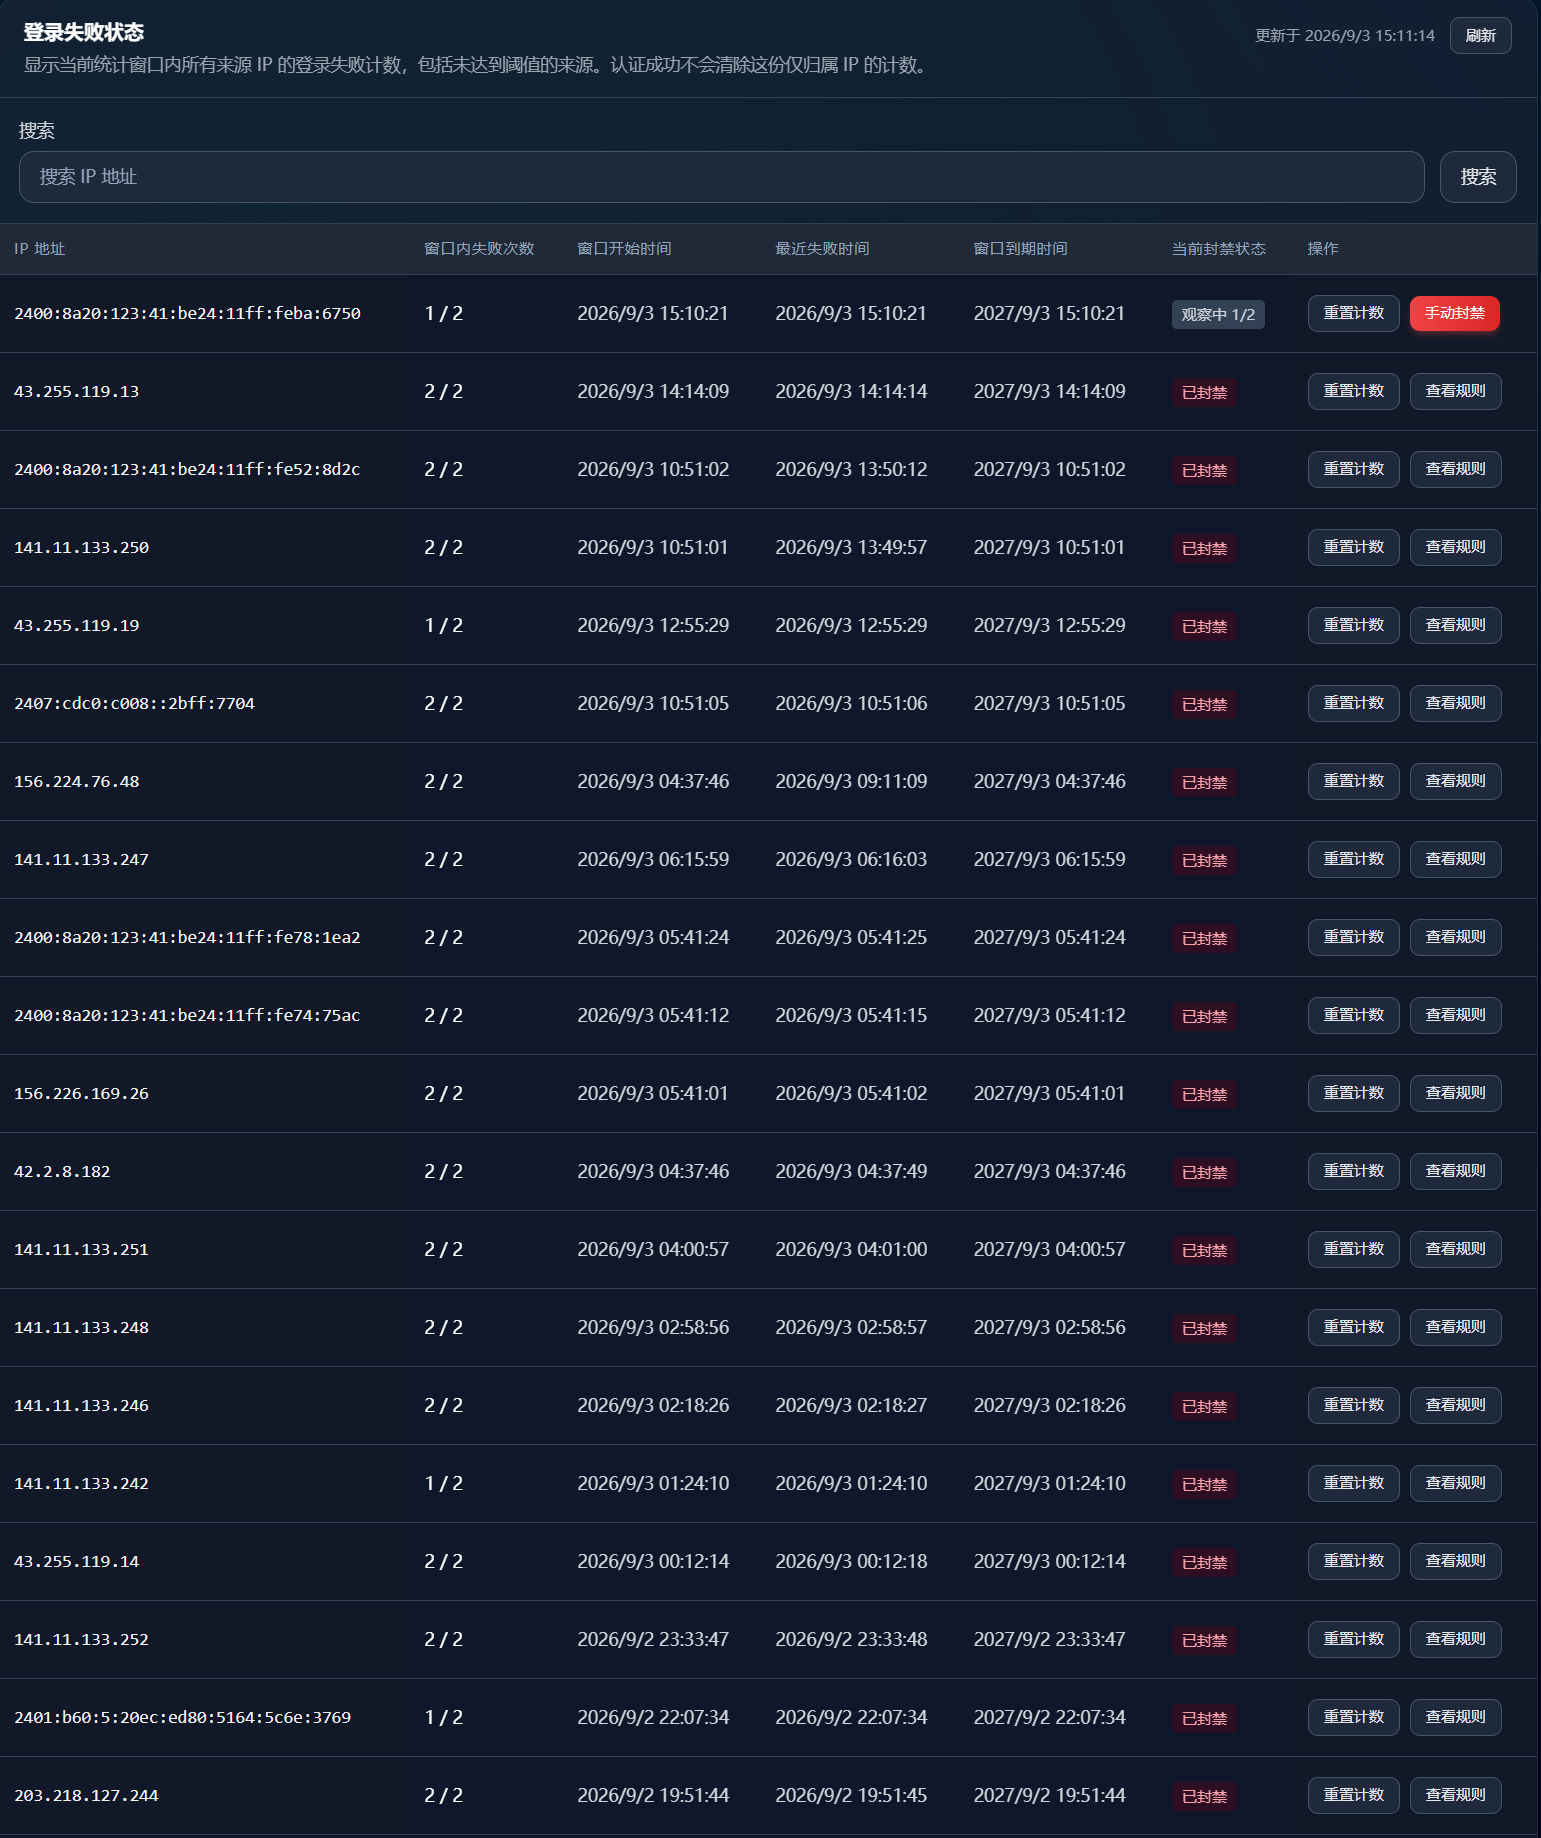This screenshot has width=1541, height=1838.
Task: View rule for 141.11.133.242
Action: [1455, 1484]
